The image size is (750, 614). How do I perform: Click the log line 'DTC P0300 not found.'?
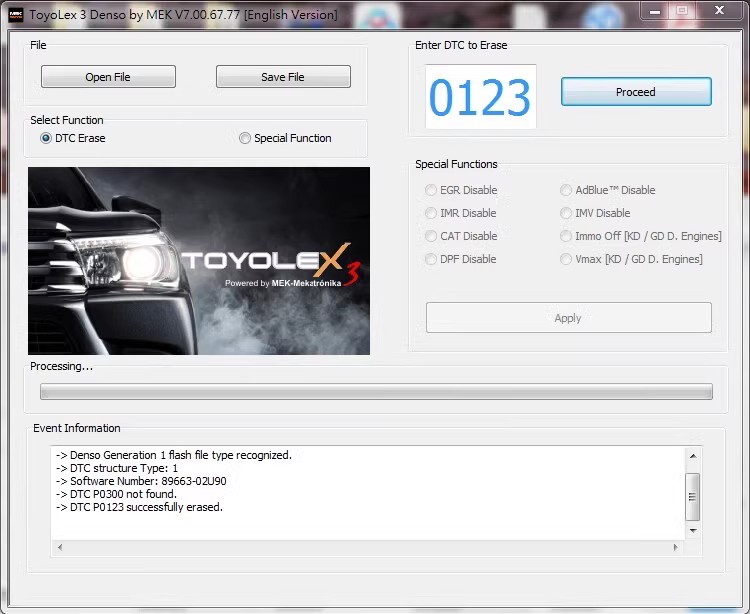[116, 494]
